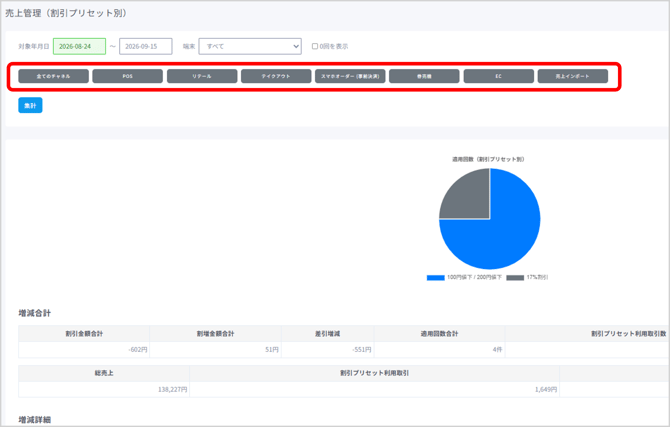Toggle the 0回を表示 checkbox
This screenshot has height=427, width=670.
coord(315,46)
